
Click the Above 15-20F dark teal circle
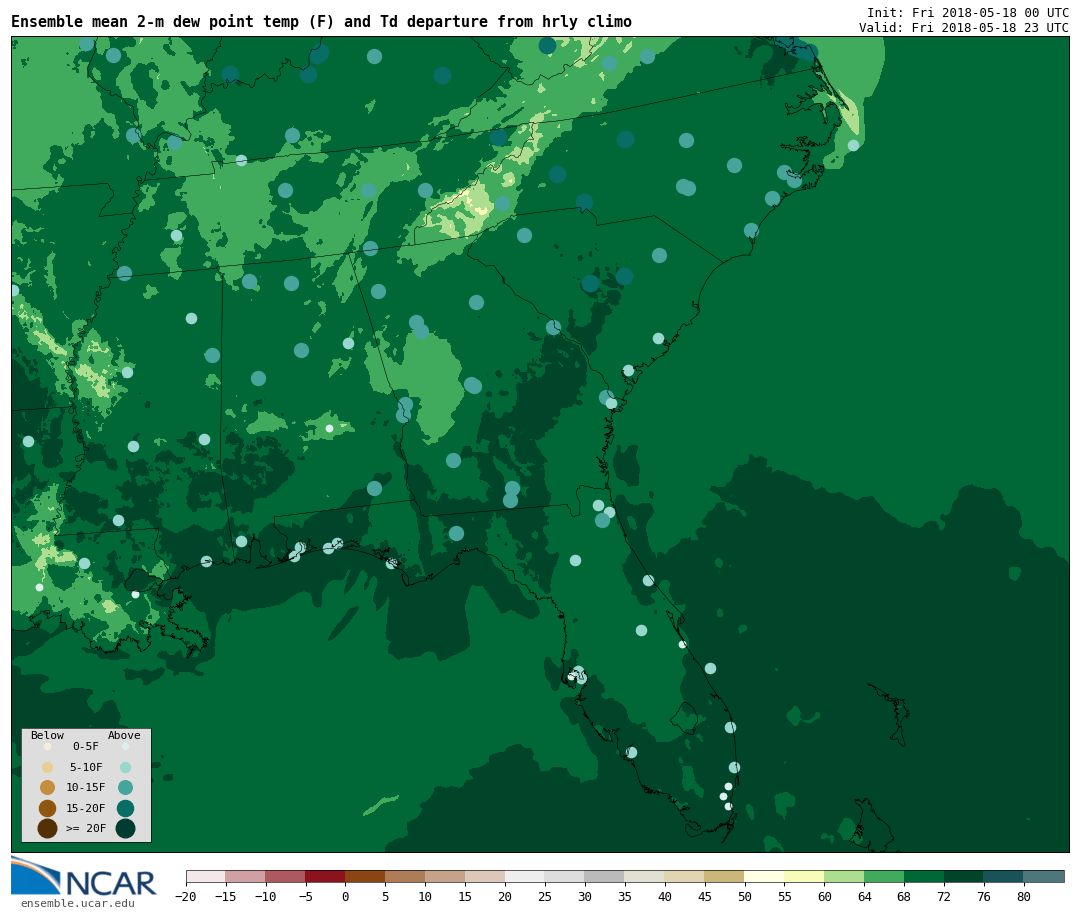click(x=125, y=808)
